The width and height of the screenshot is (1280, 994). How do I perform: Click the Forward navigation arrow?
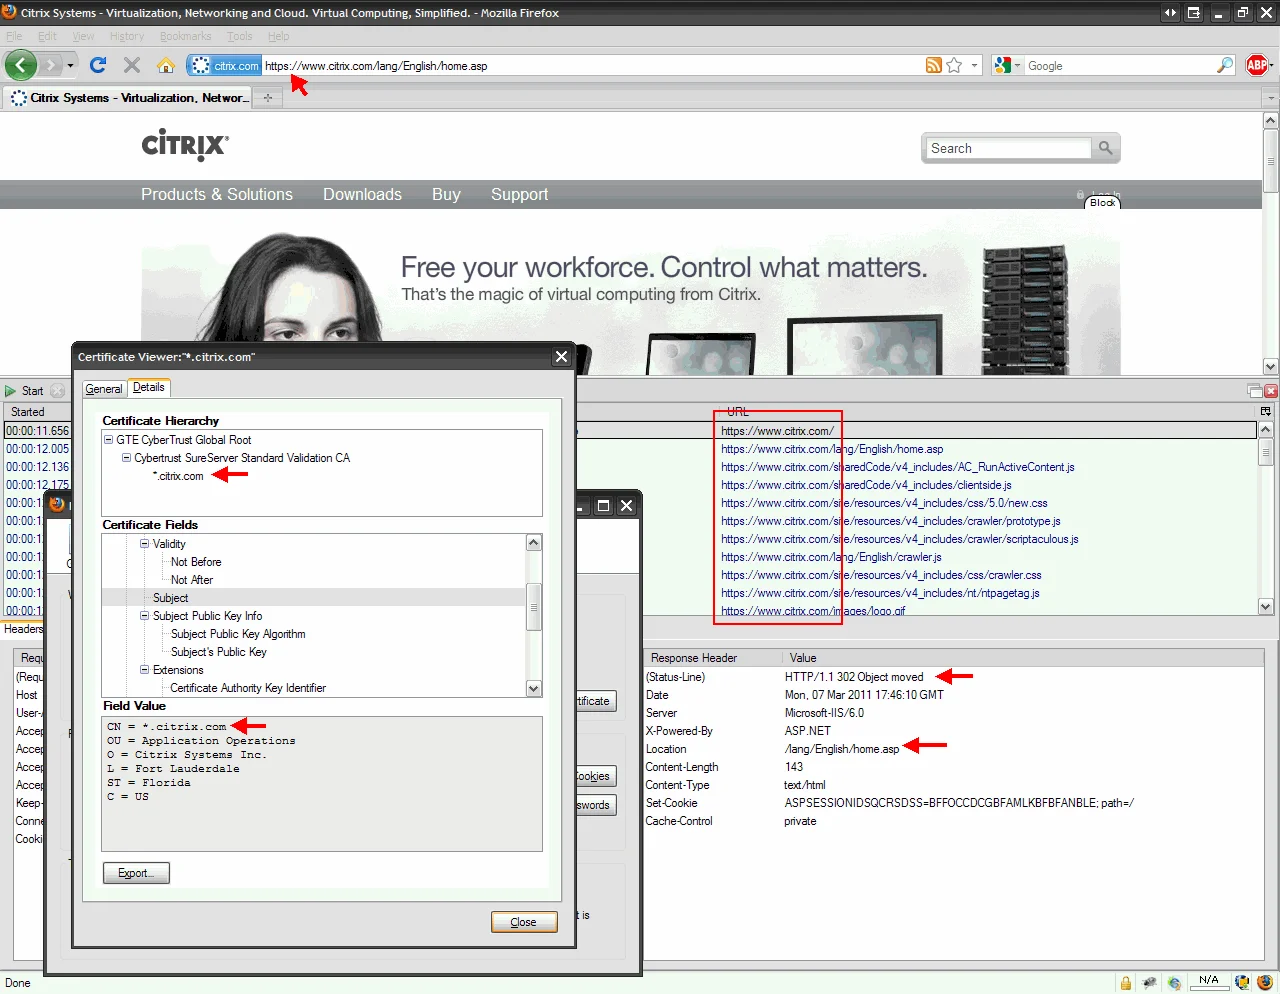click(x=51, y=66)
